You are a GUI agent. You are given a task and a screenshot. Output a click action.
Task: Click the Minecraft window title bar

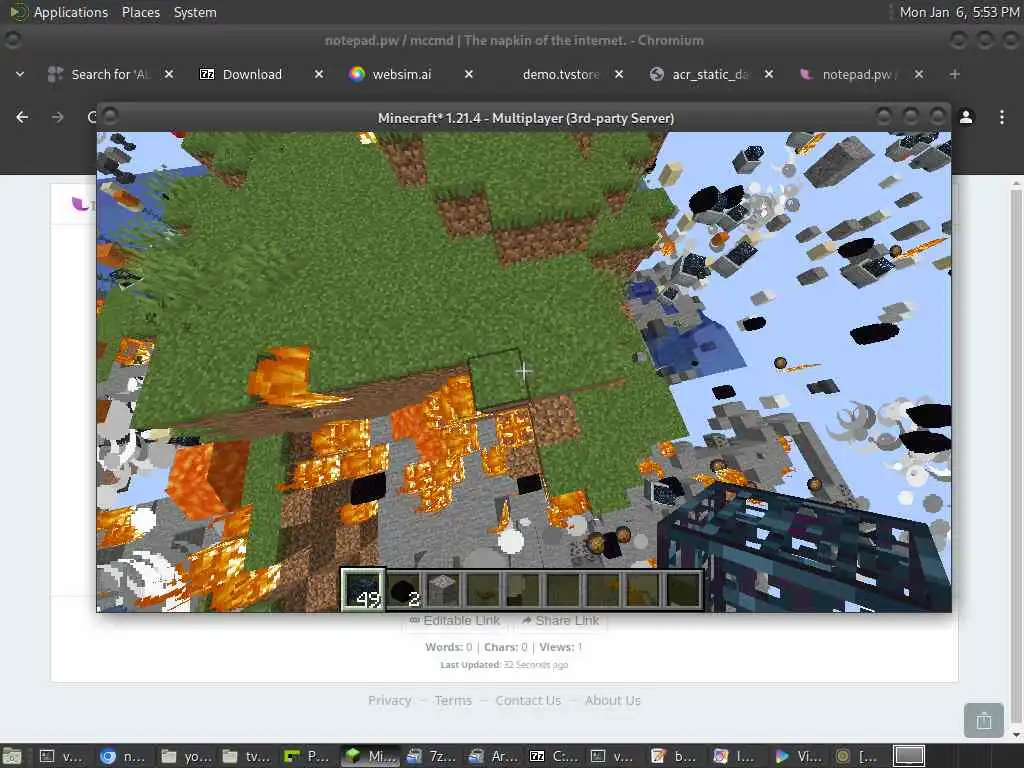tap(524, 118)
